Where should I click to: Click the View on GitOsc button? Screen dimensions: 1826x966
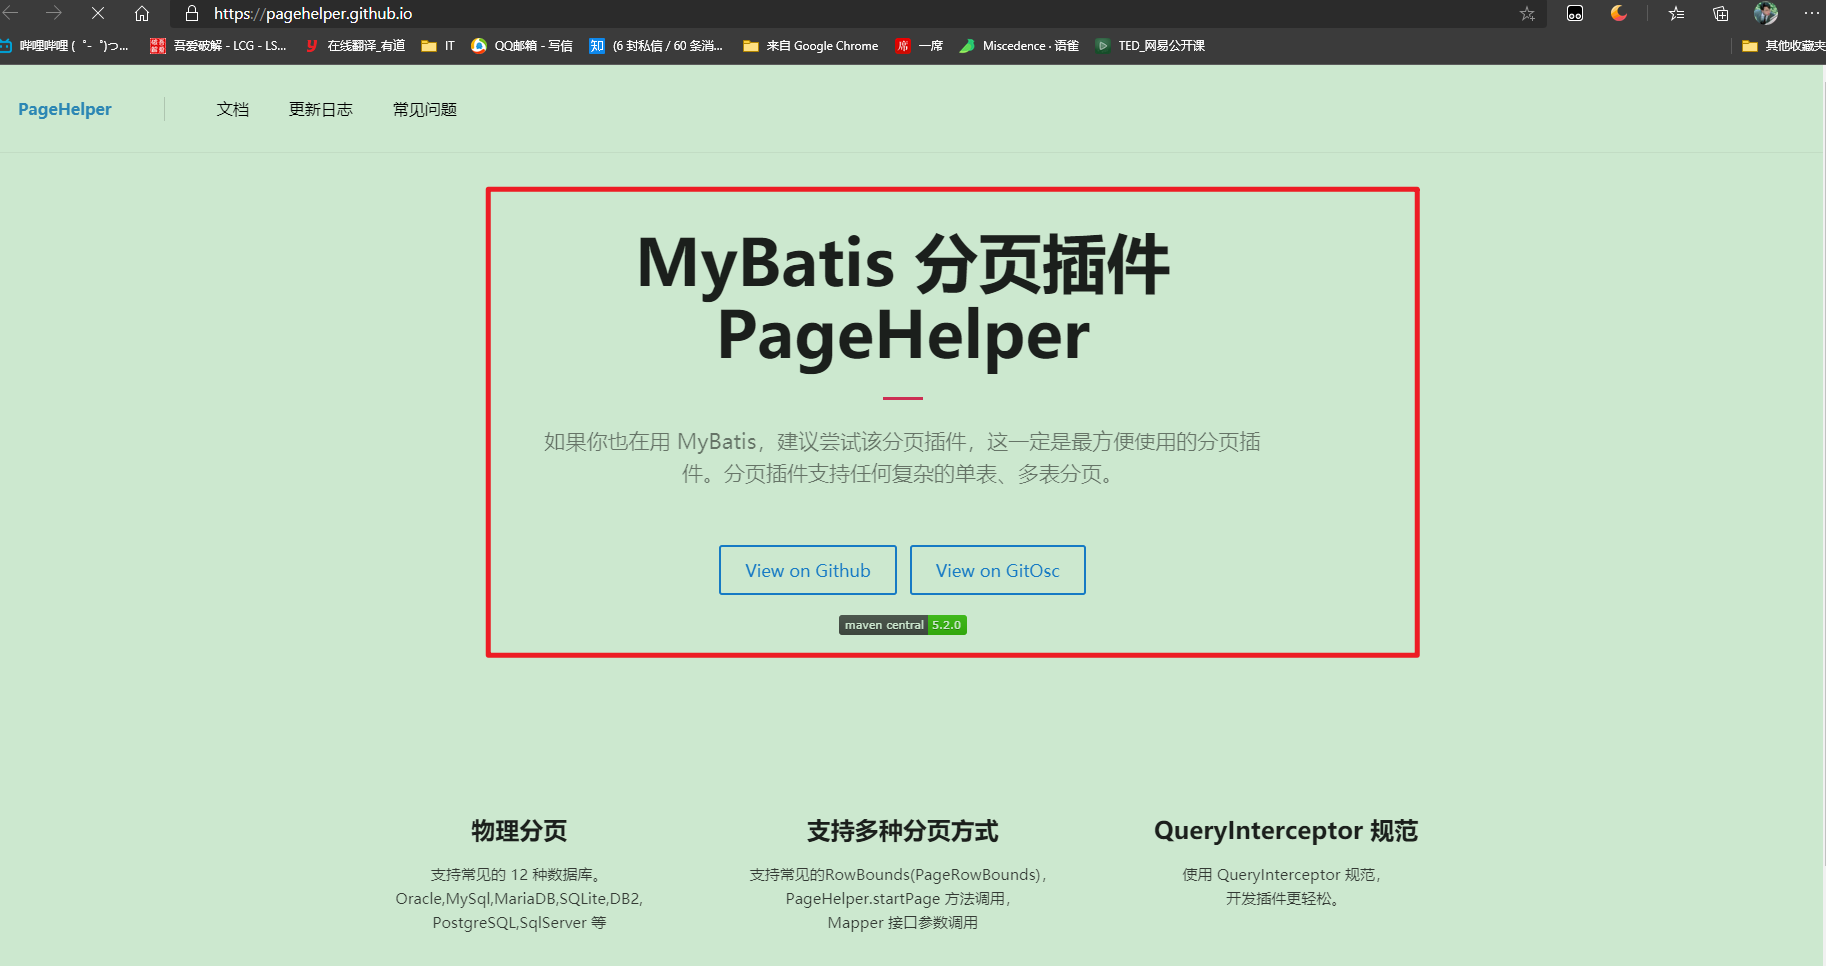click(998, 570)
